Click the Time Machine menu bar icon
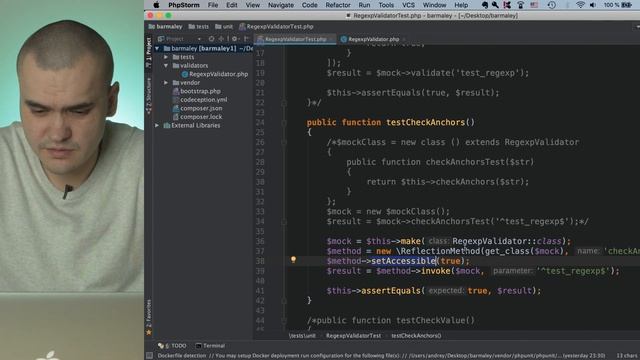This screenshot has width=640, height=360. pos(551,5)
